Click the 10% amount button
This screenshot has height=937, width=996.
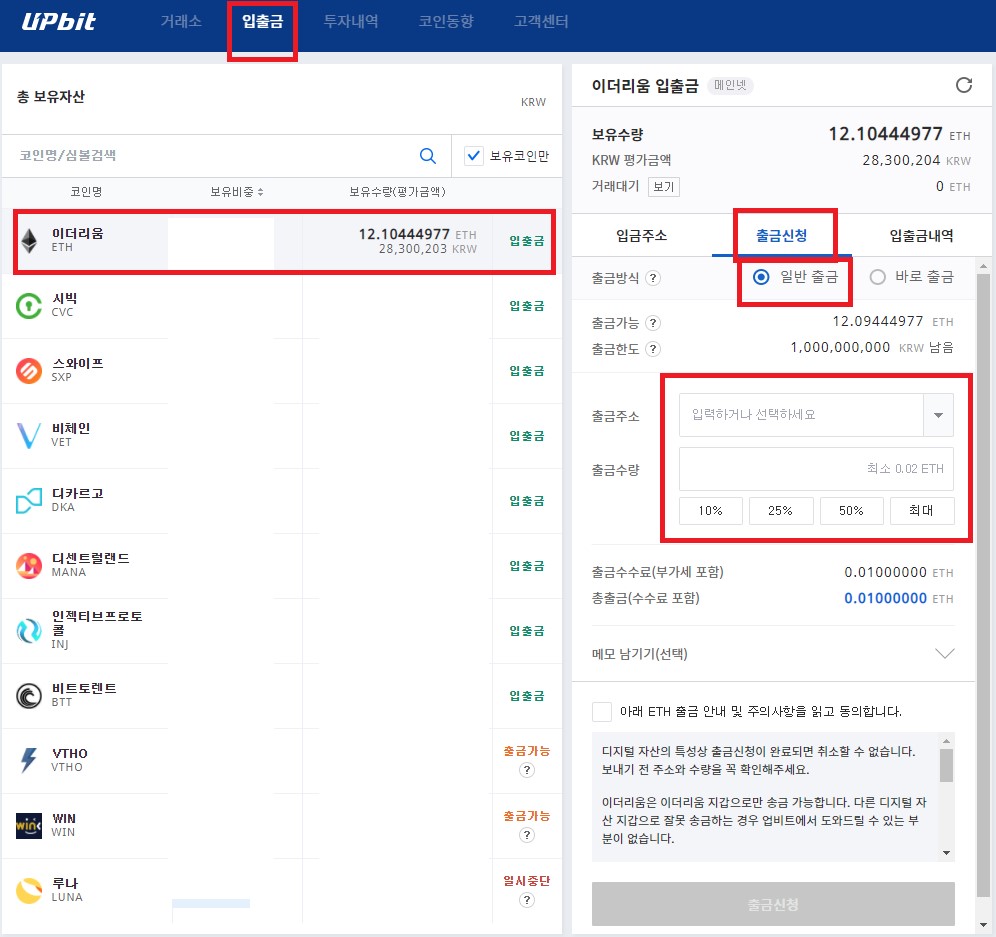tap(710, 511)
